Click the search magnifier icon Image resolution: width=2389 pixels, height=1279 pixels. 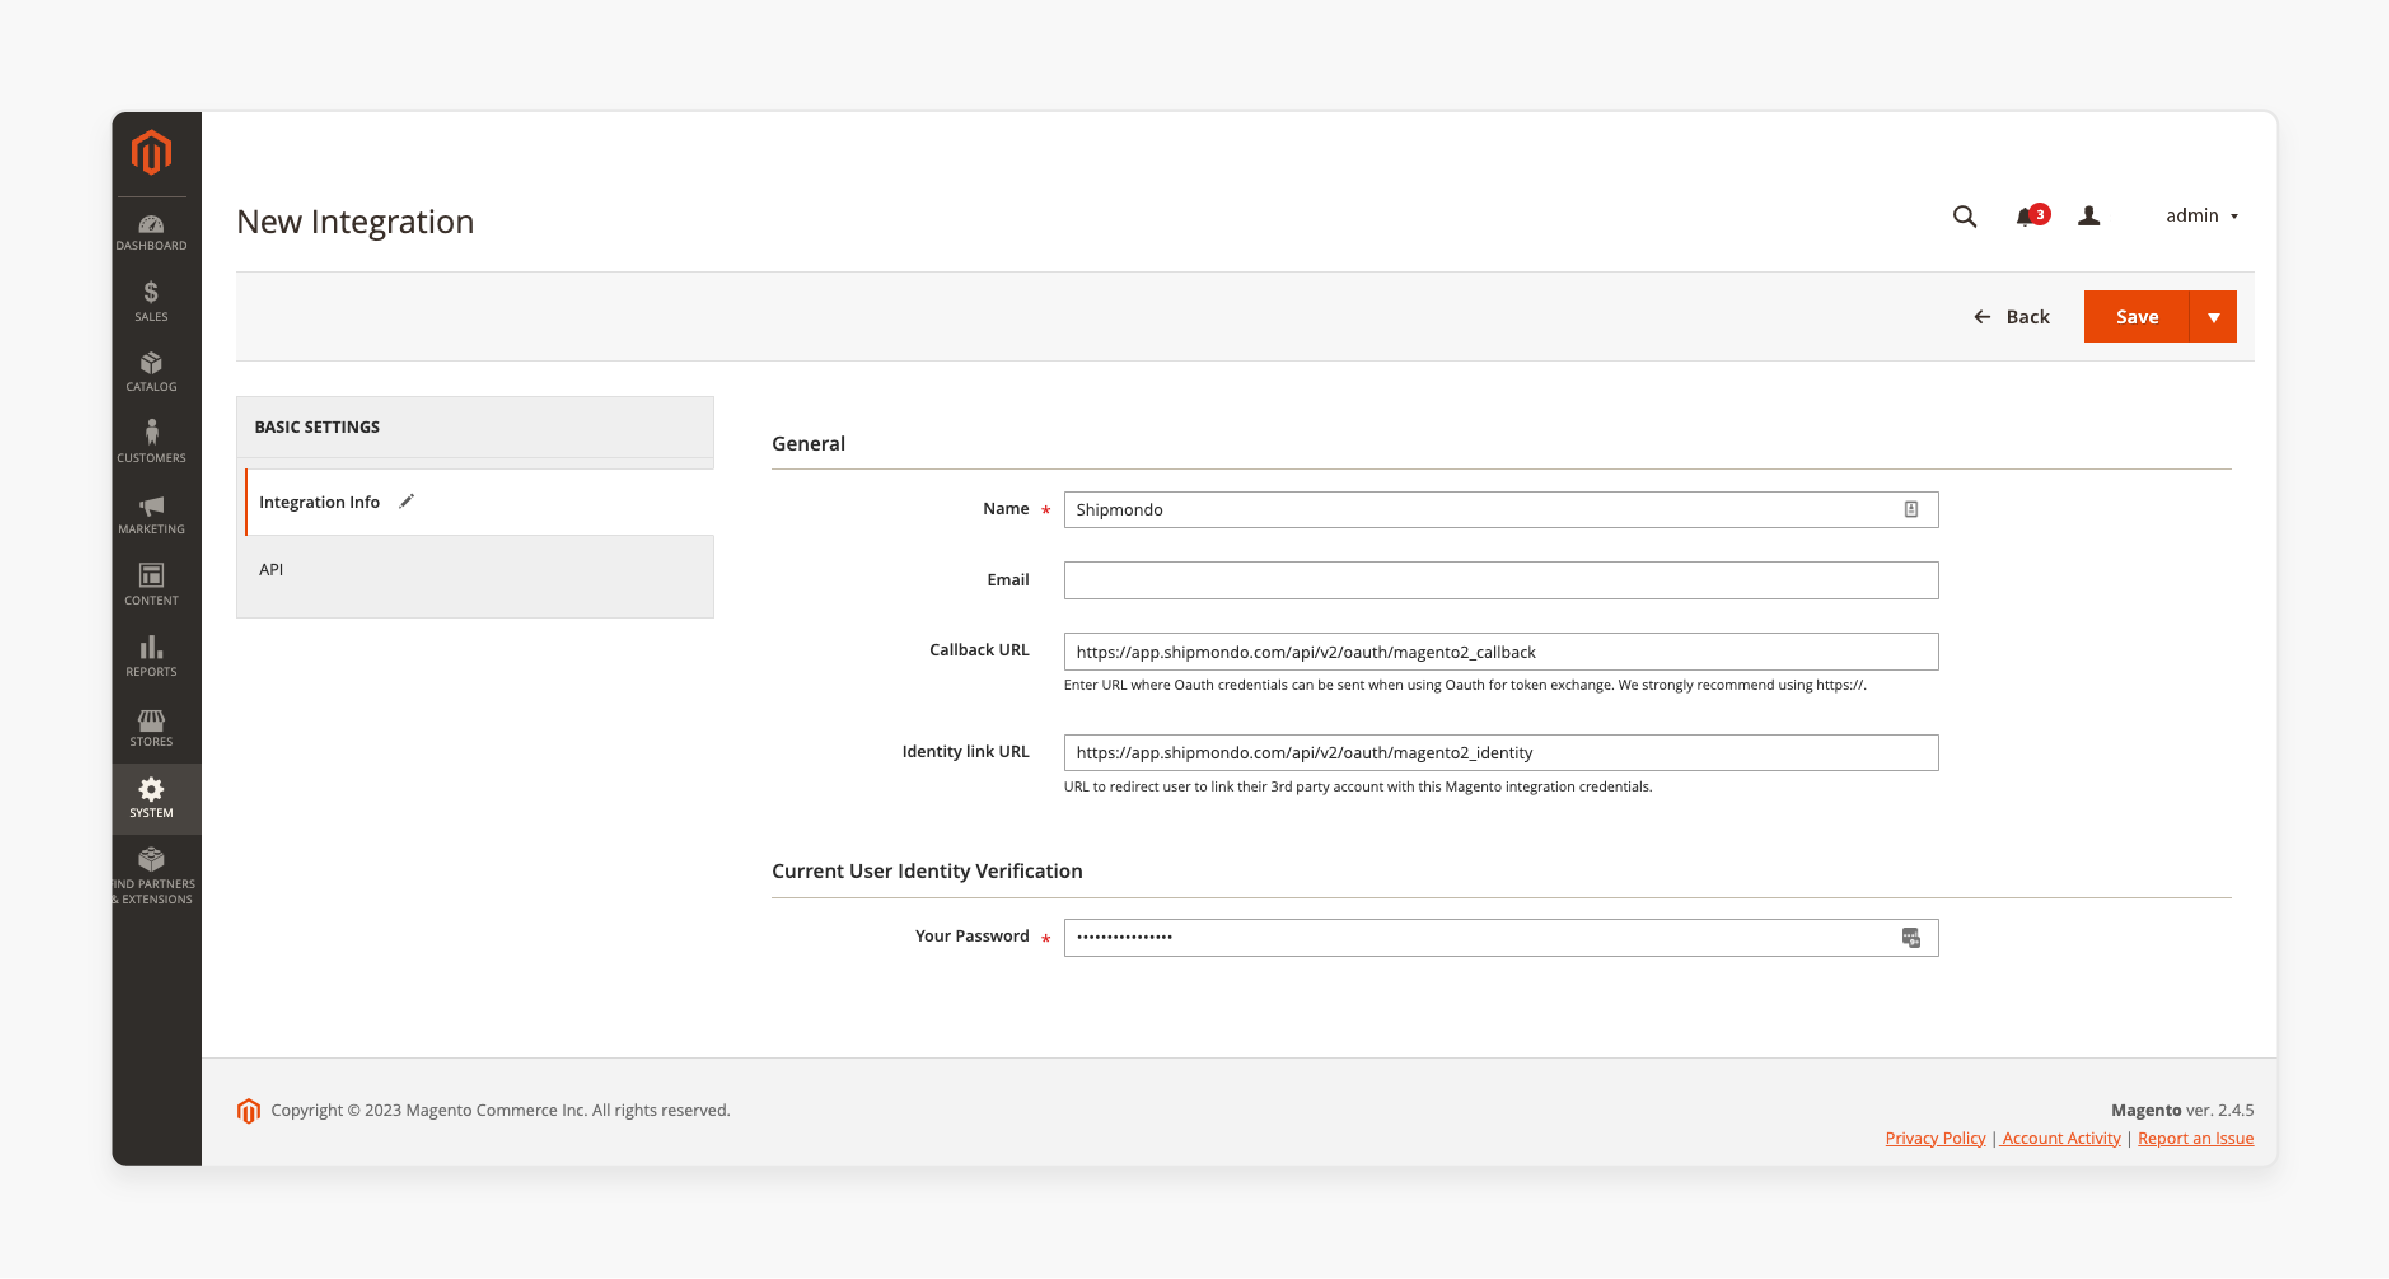(x=1964, y=216)
